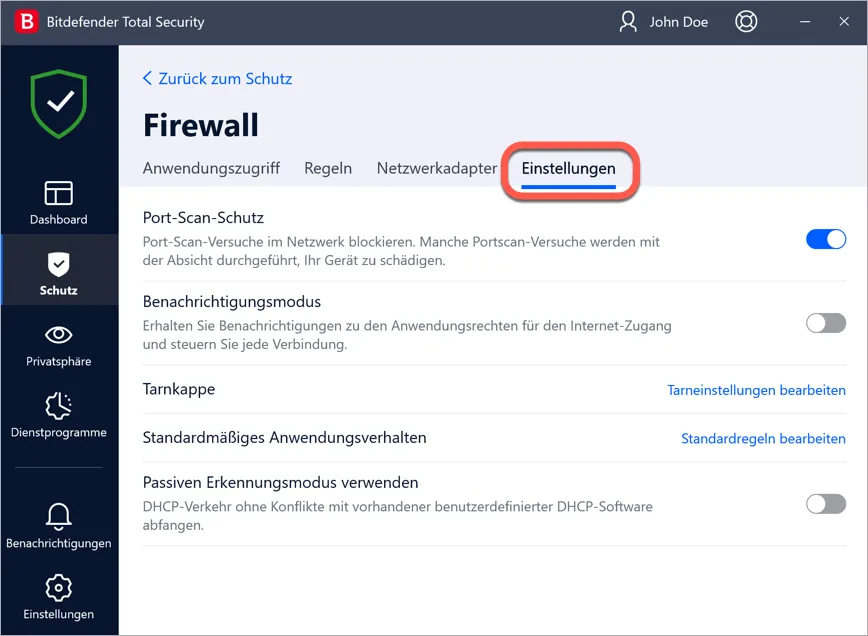Image resolution: width=868 pixels, height=636 pixels.
Task: Click the Standardregeln bearbeiten link
Action: 763,438
